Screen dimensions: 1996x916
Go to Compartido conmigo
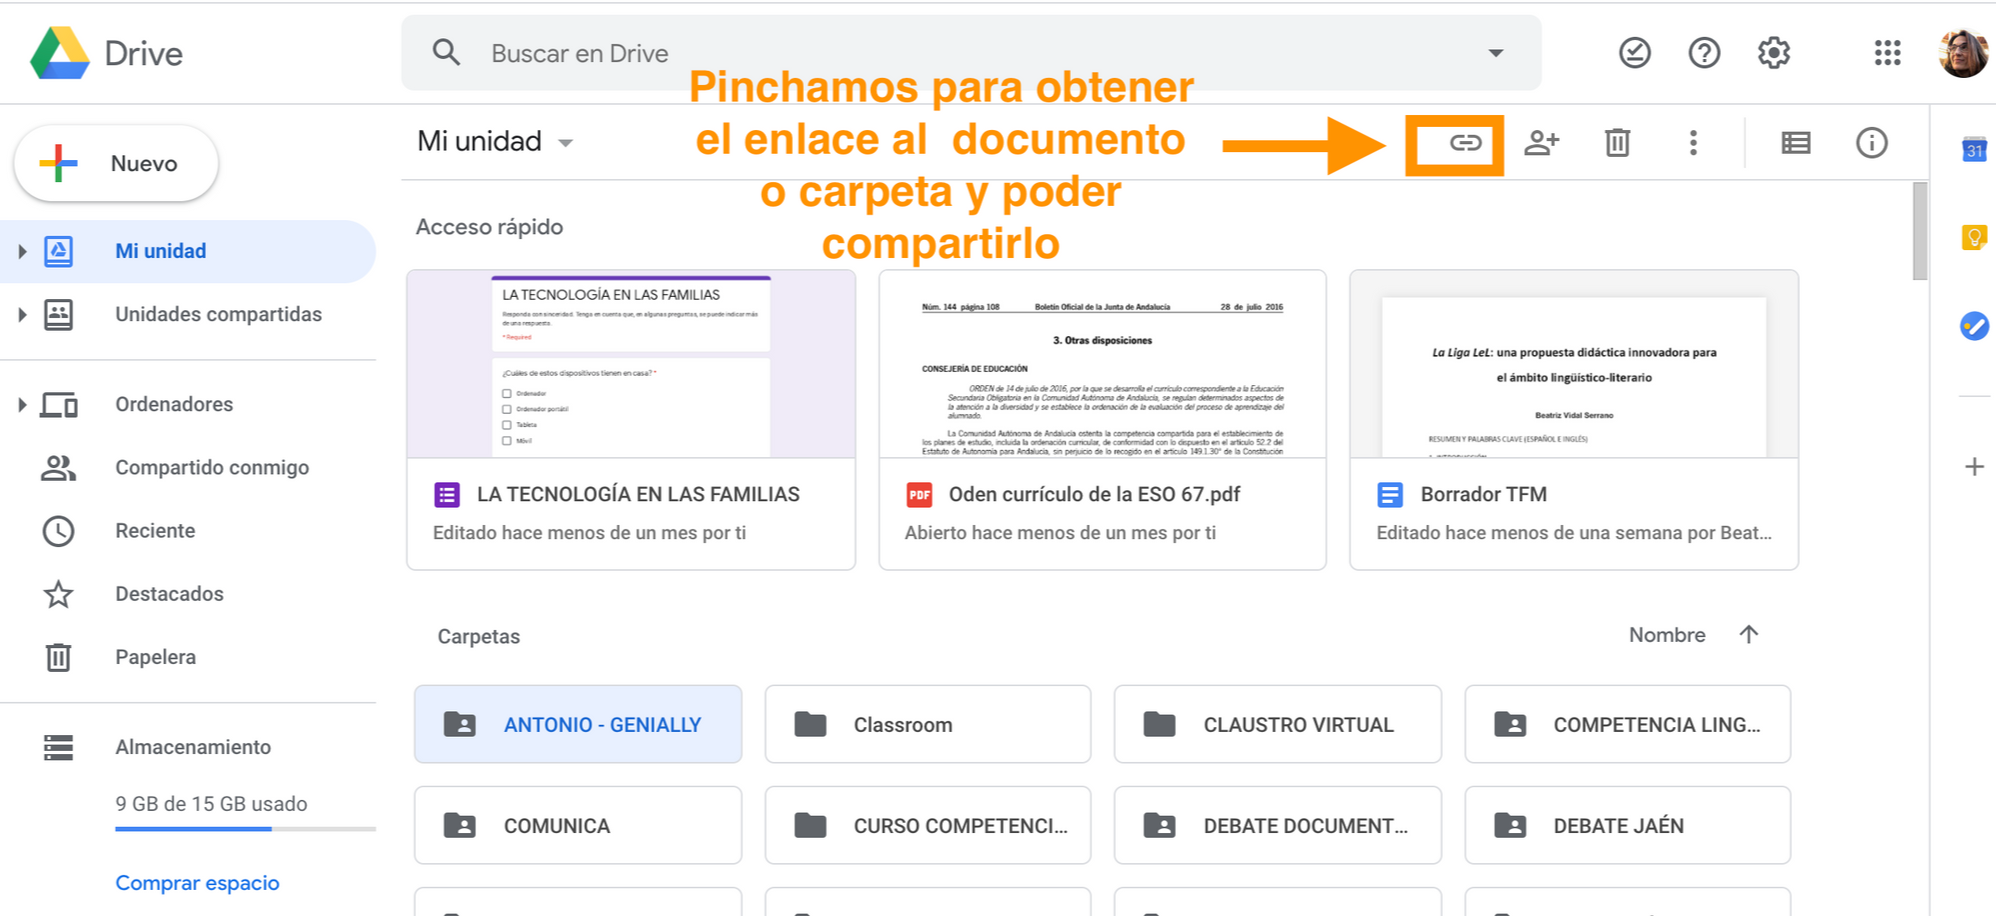click(211, 467)
